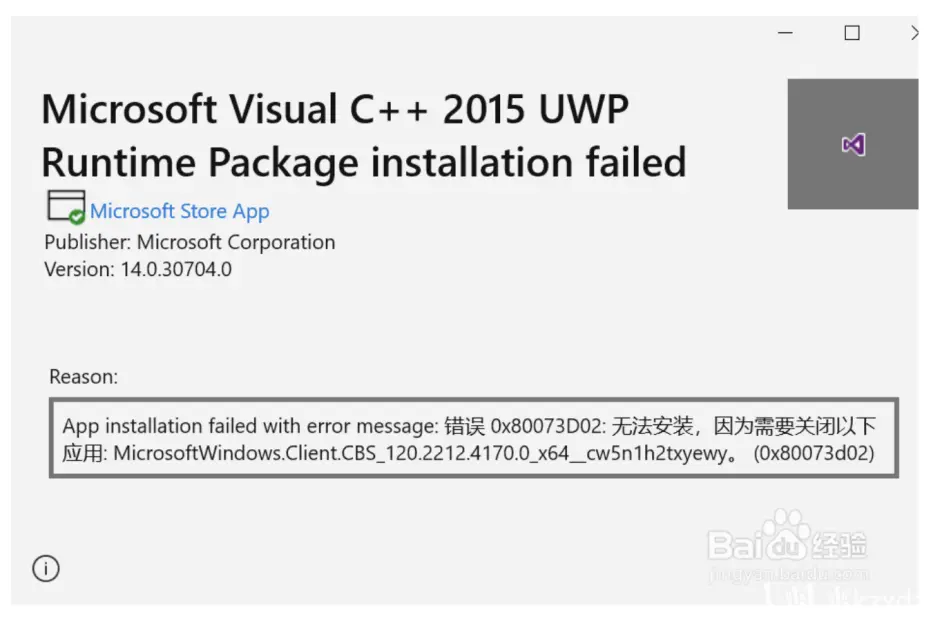Click the info circle icon
The height and width of the screenshot is (619, 942).
pos(46,568)
